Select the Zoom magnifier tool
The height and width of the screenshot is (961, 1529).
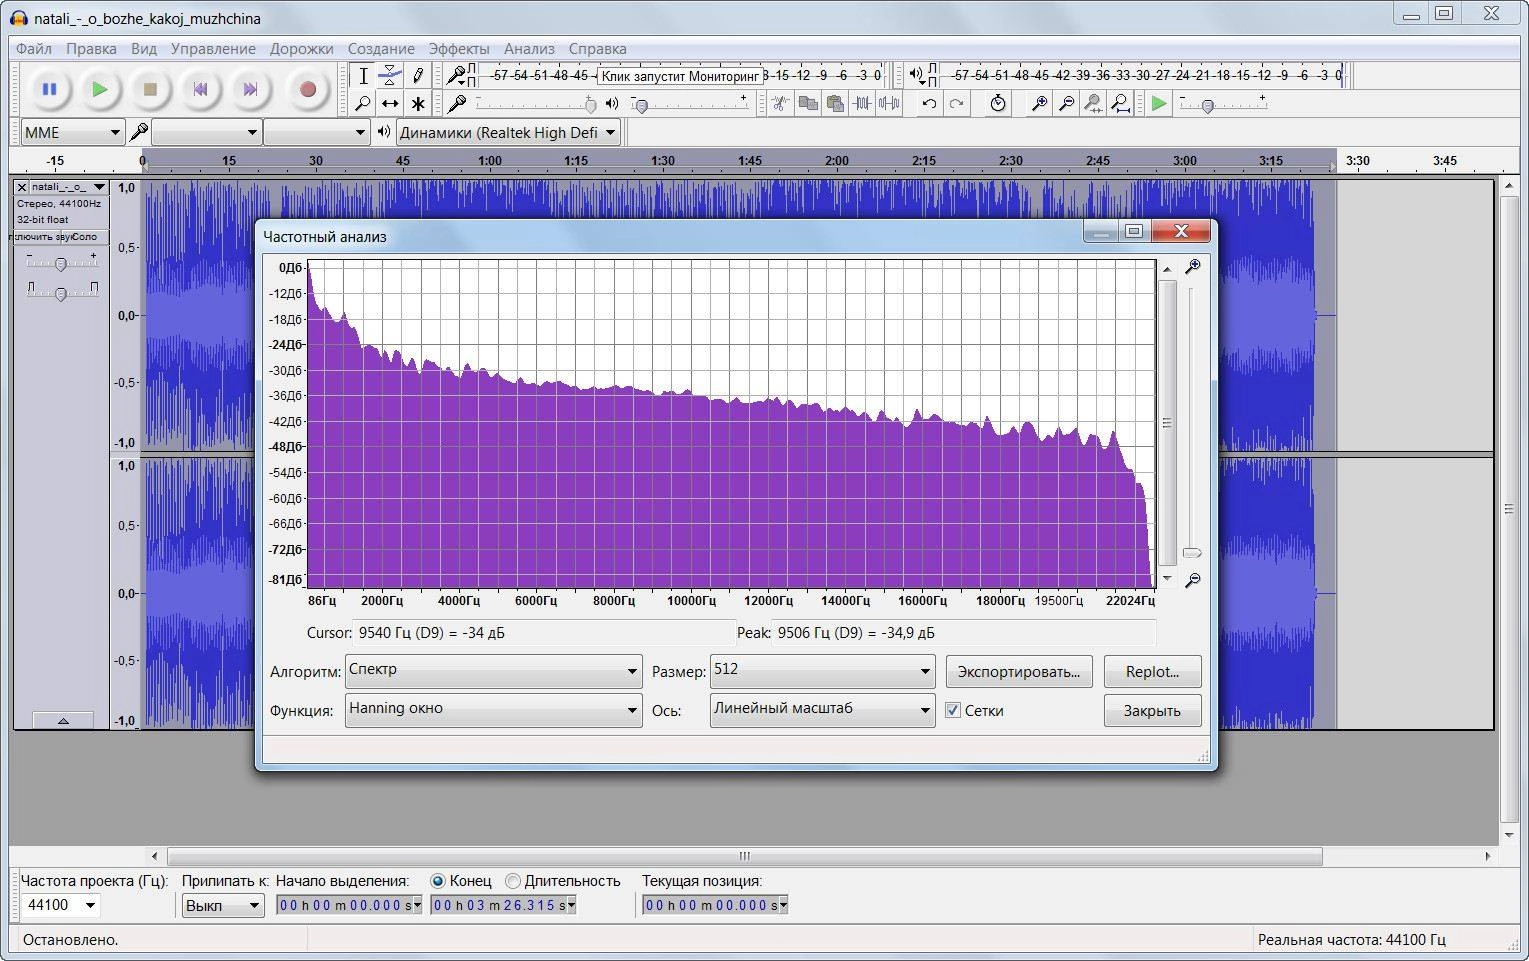pos(363,103)
